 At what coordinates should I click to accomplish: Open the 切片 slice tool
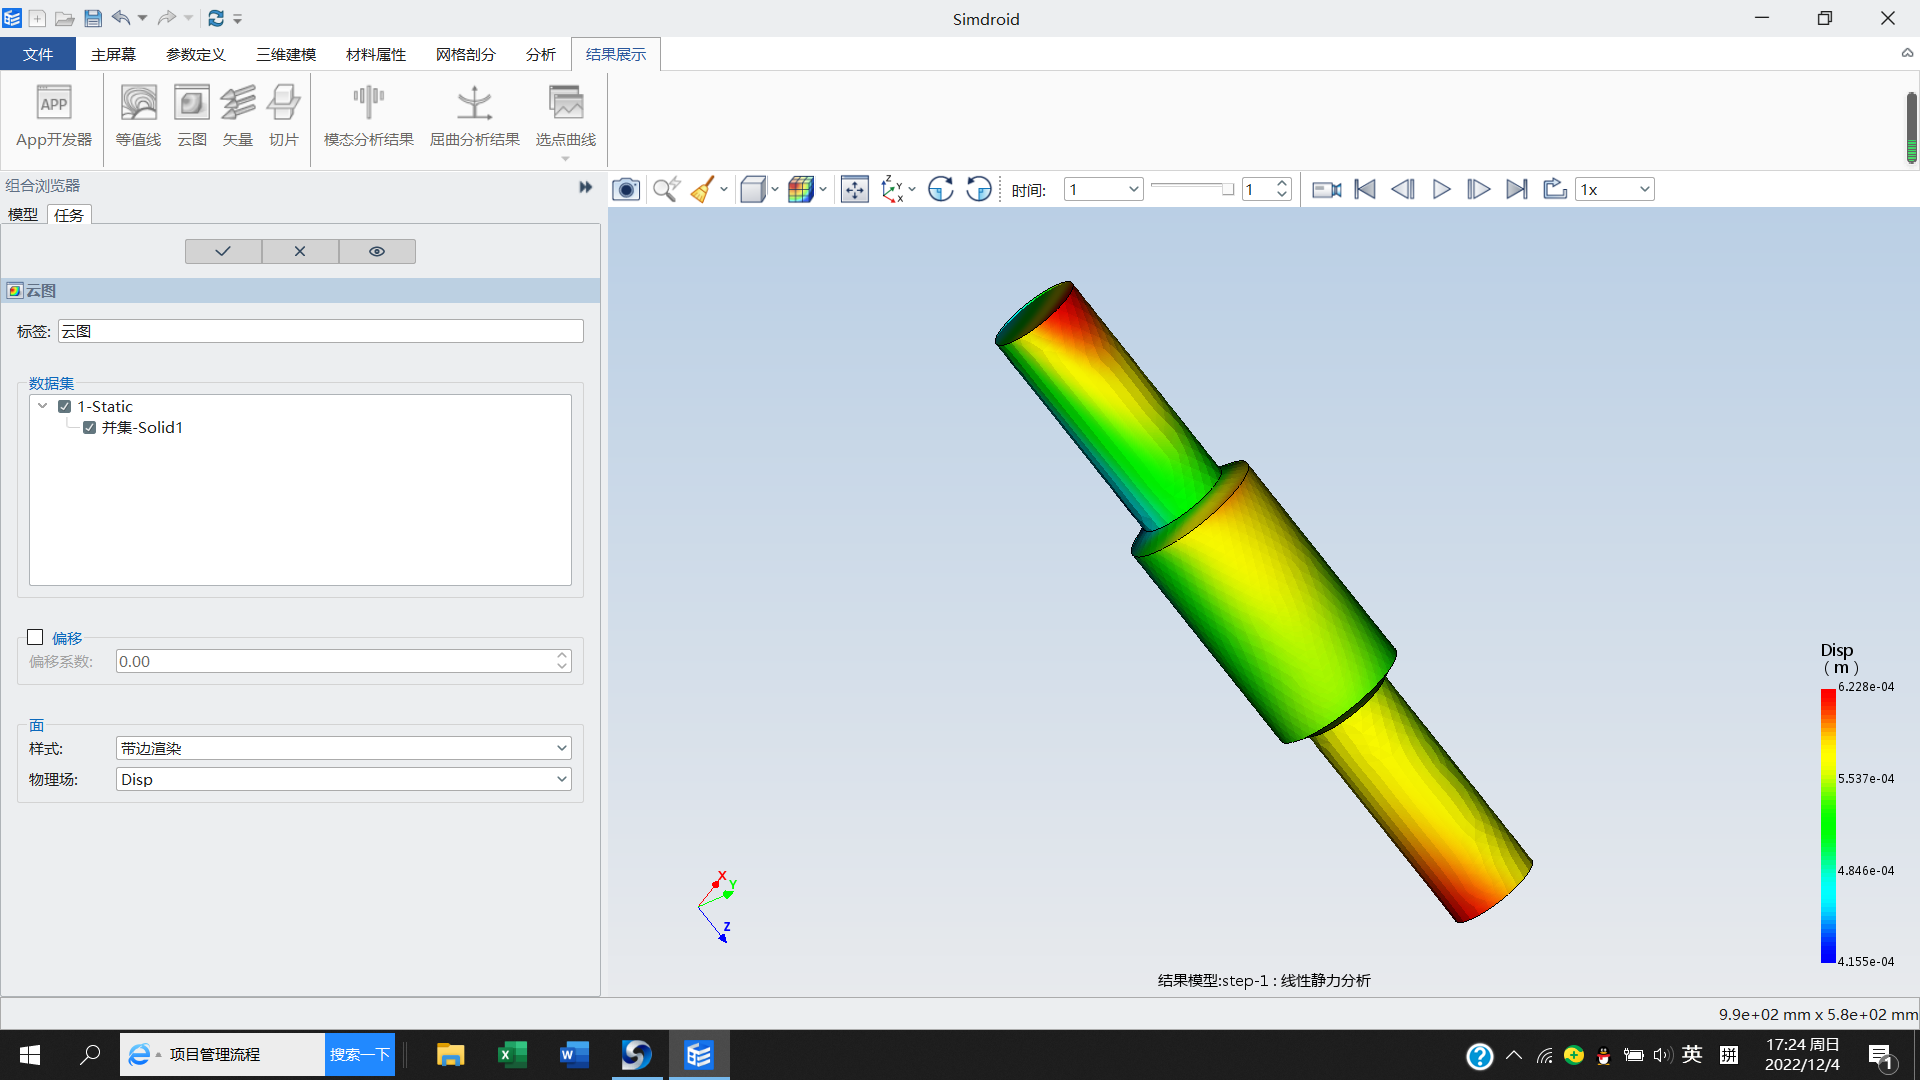click(x=284, y=116)
